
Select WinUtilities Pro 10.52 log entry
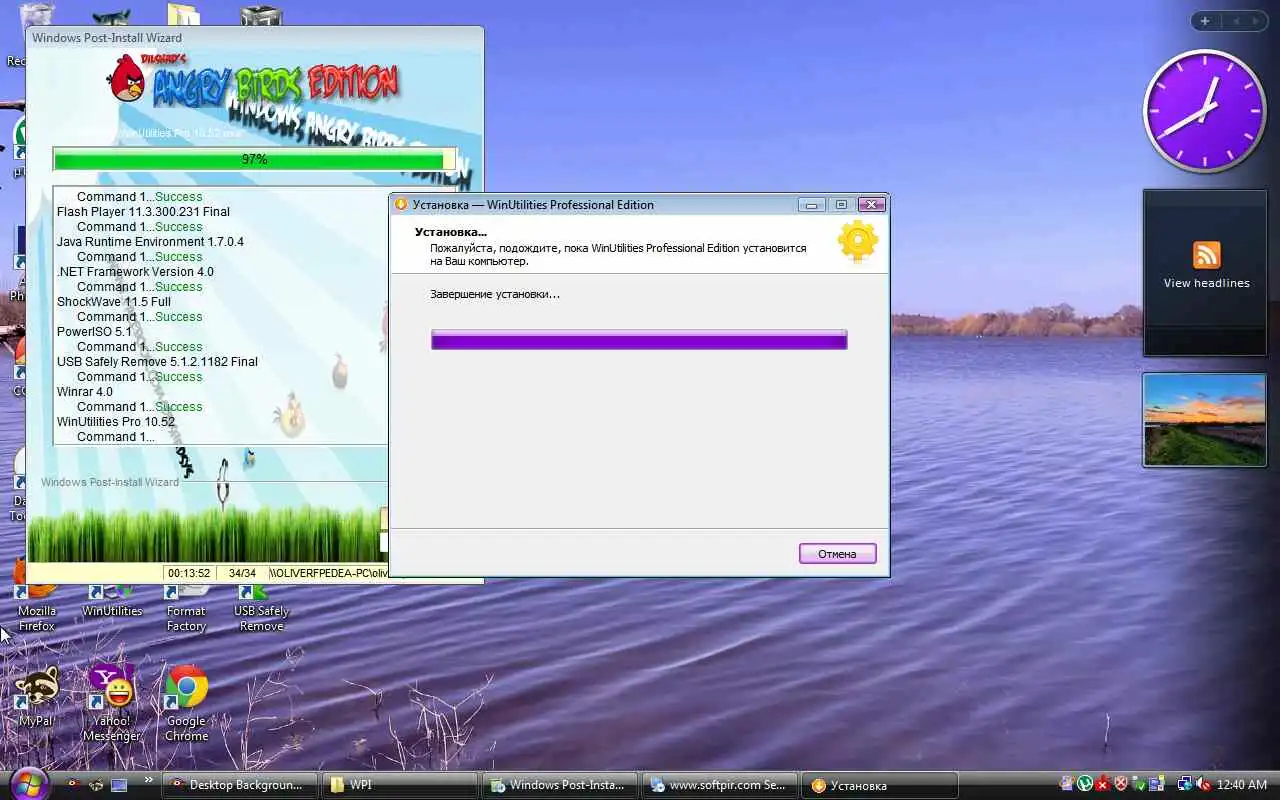tap(116, 422)
